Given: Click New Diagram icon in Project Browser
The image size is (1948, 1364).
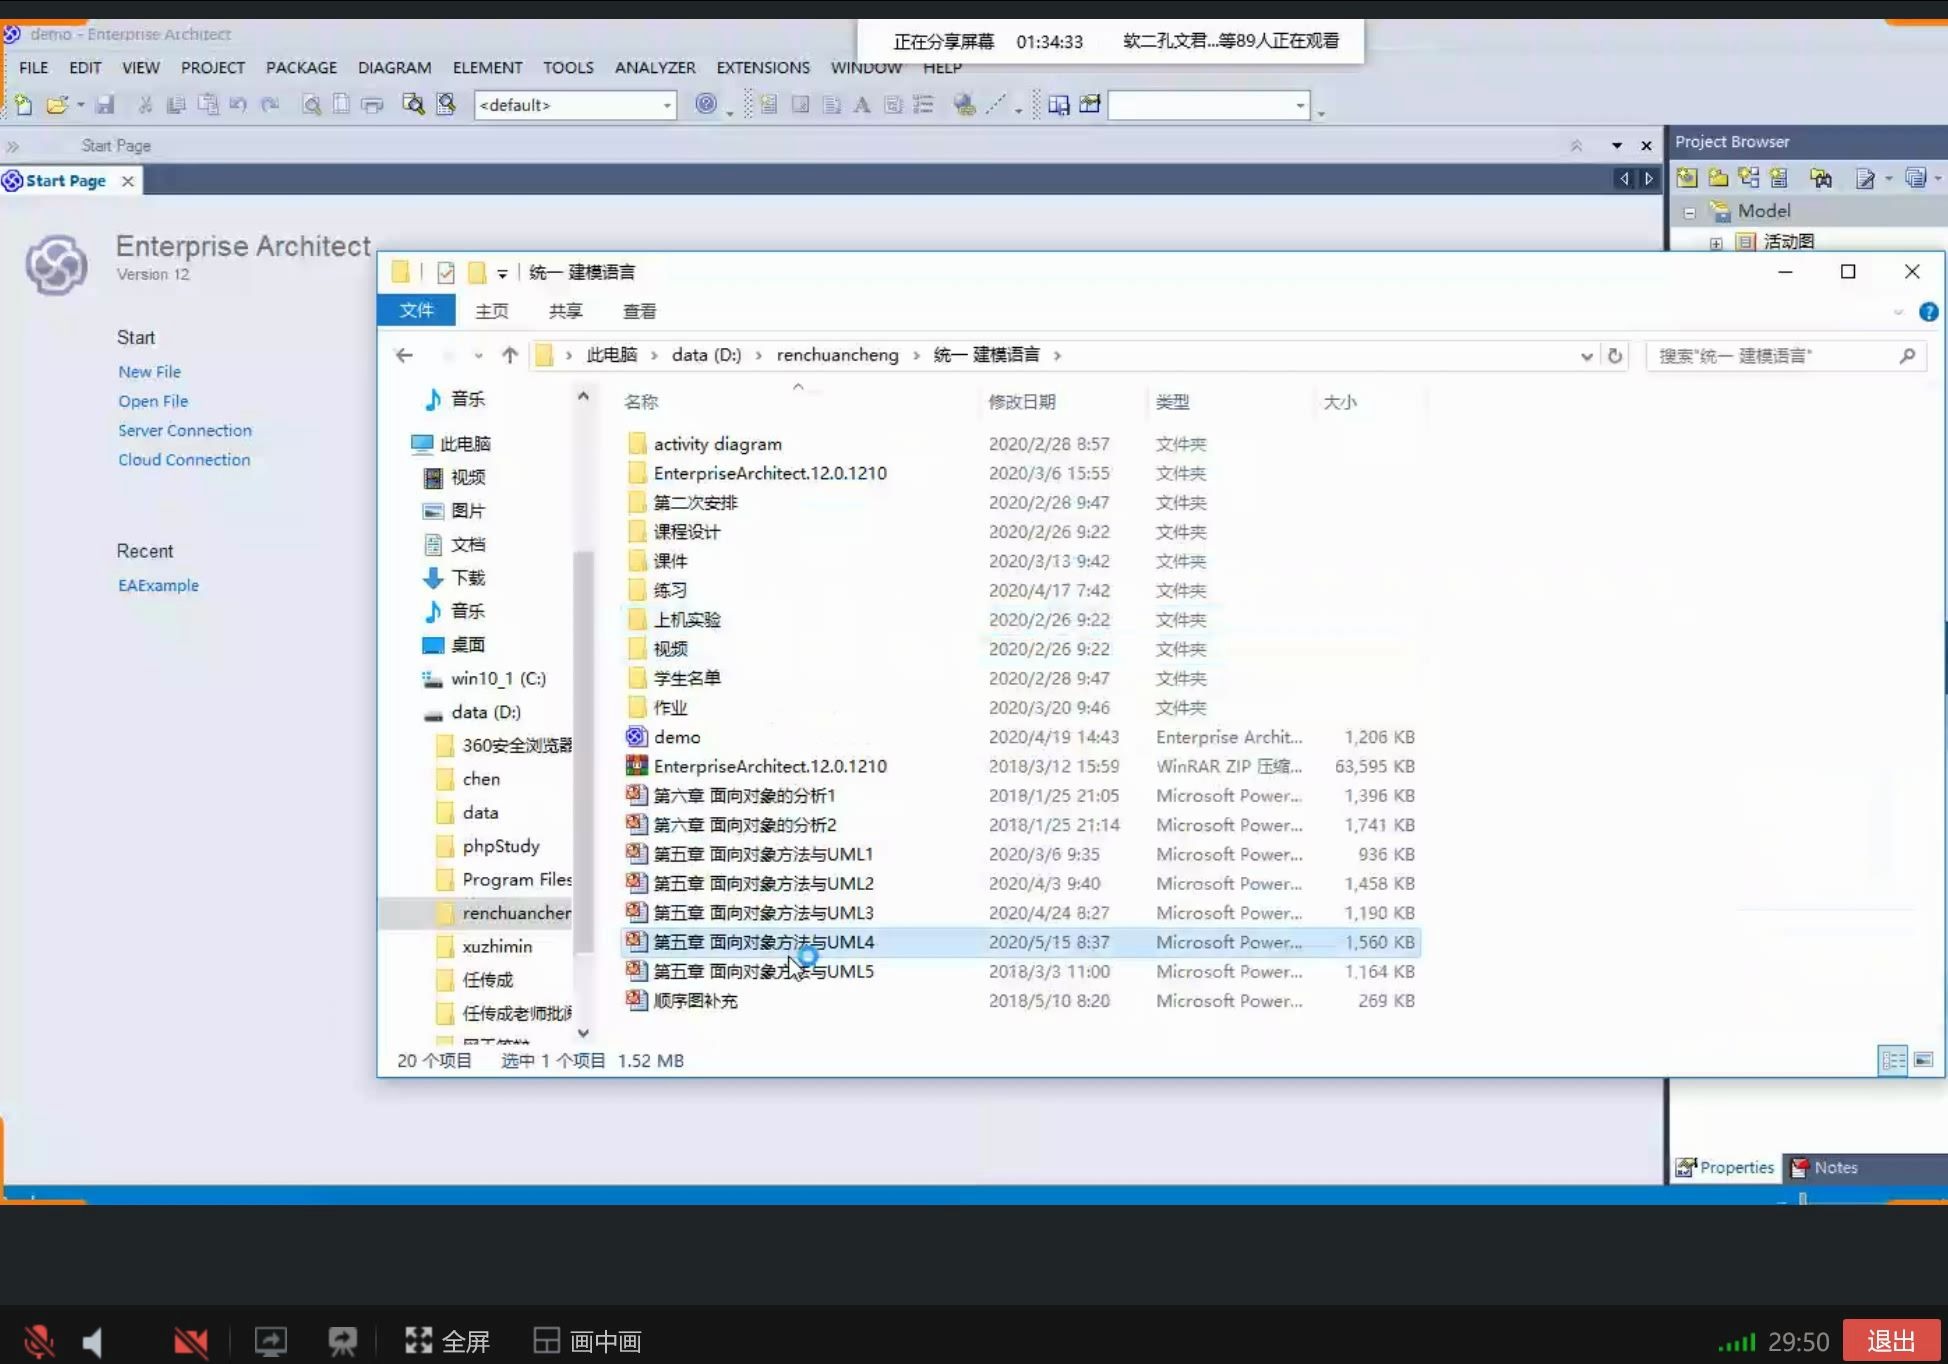Looking at the screenshot, I should [x=1749, y=178].
